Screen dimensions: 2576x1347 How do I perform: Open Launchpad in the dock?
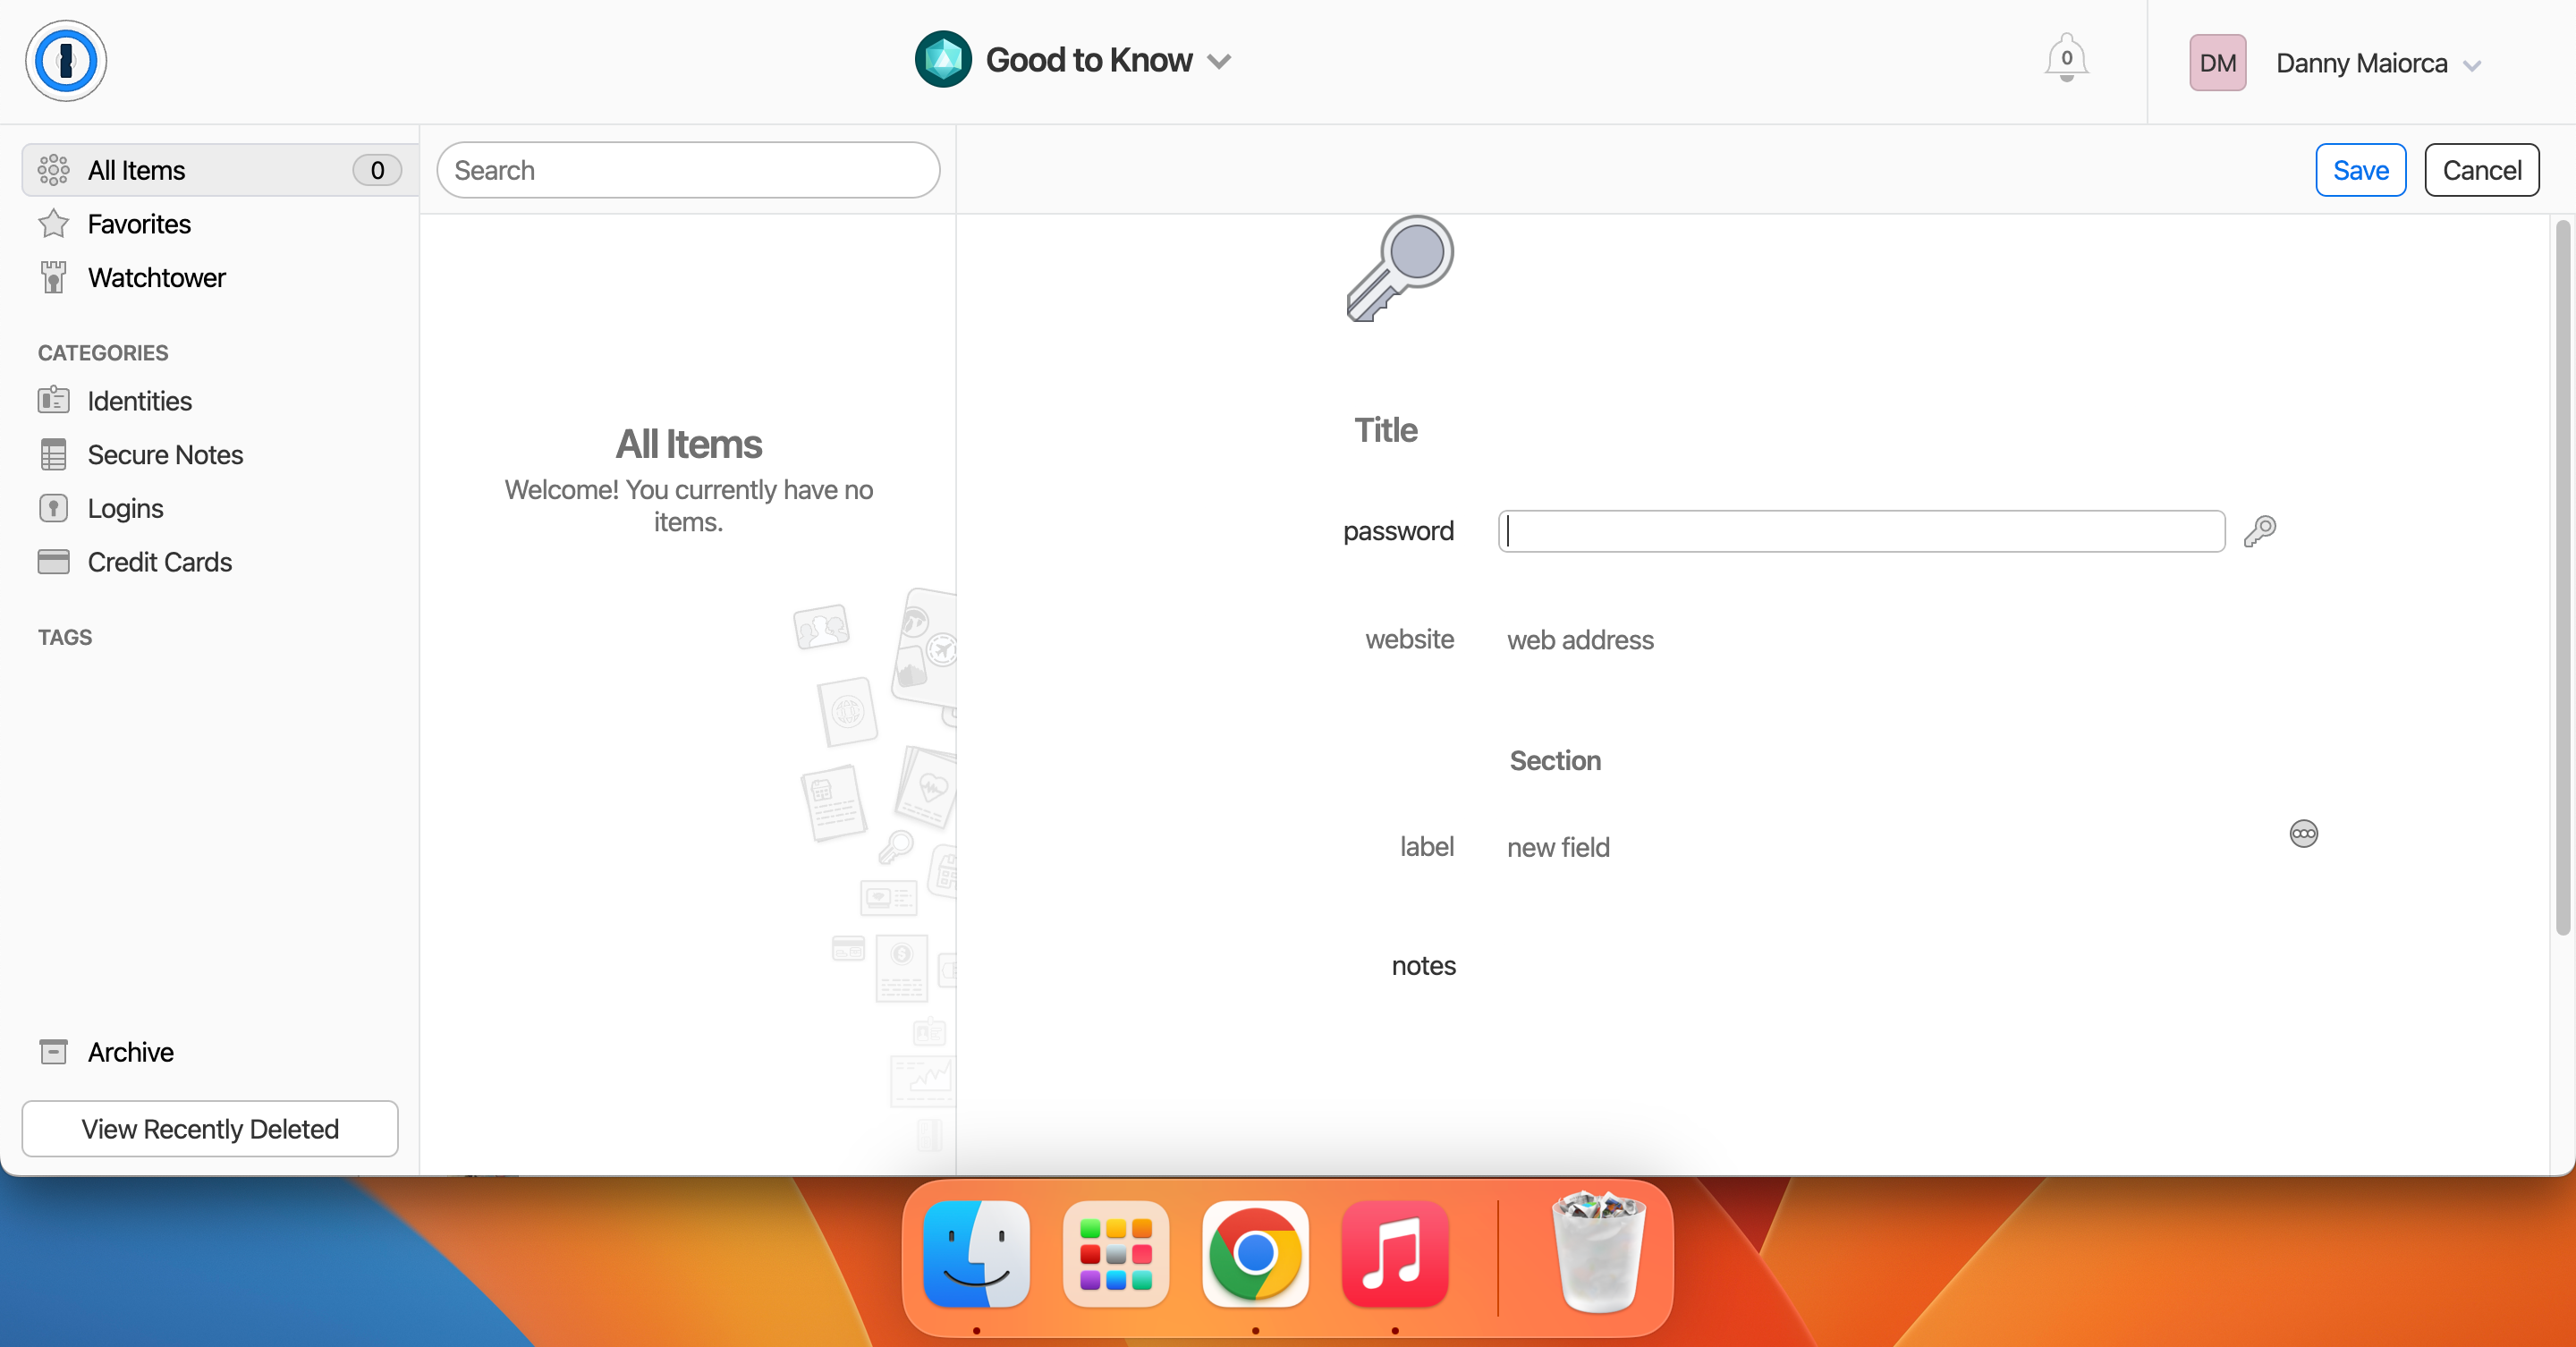1115,1254
